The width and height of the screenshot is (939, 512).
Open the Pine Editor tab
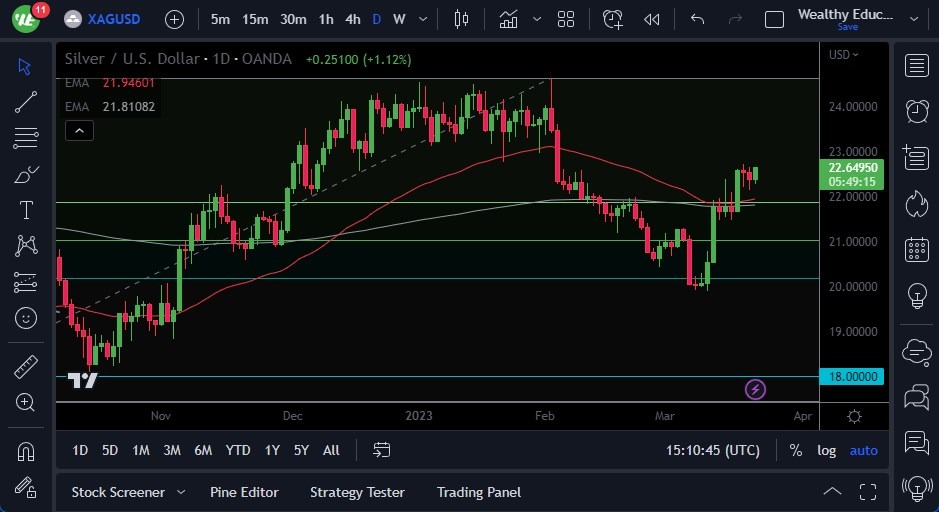point(244,492)
